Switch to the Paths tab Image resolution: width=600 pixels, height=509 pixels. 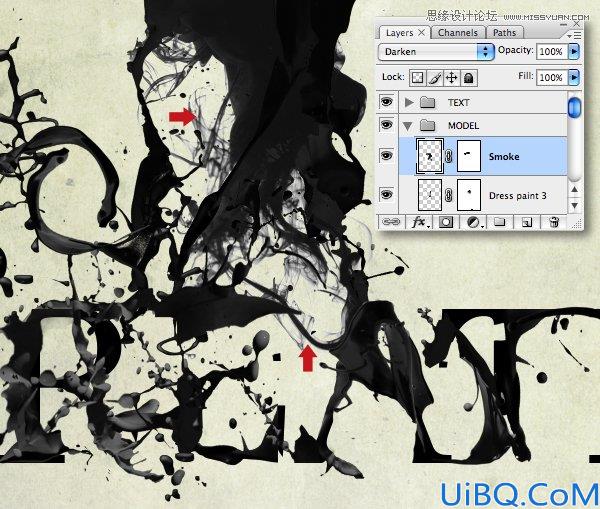coord(504,33)
